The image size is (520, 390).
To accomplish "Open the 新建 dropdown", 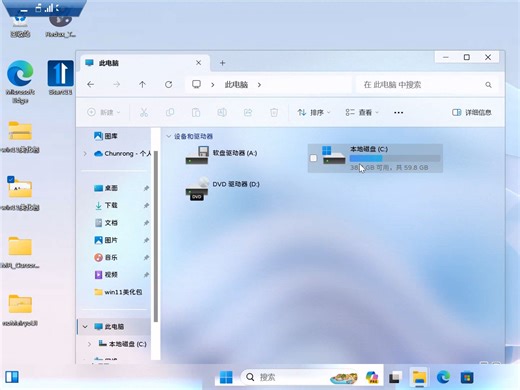I will [x=104, y=112].
